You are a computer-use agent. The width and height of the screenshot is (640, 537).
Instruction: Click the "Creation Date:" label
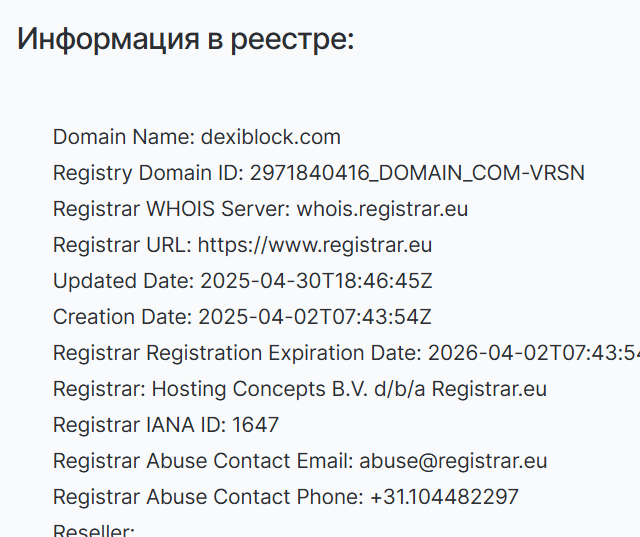coord(122,317)
